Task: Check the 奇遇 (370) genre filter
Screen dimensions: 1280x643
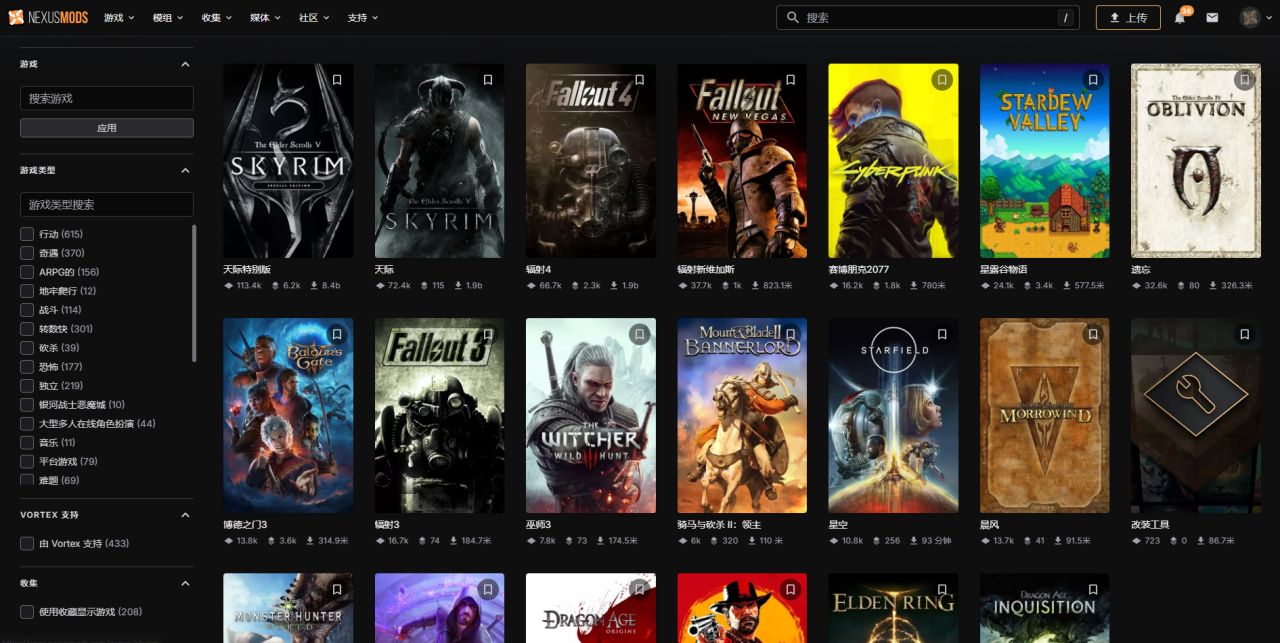Action: pos(27,253)
